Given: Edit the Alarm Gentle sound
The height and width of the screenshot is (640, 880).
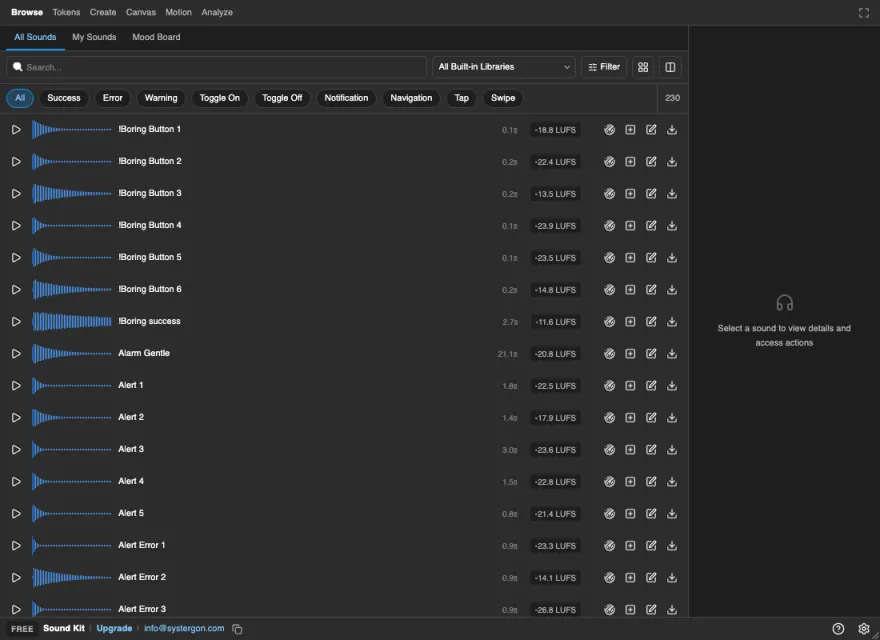Looking at the screenshot, I should pos(651,354).
